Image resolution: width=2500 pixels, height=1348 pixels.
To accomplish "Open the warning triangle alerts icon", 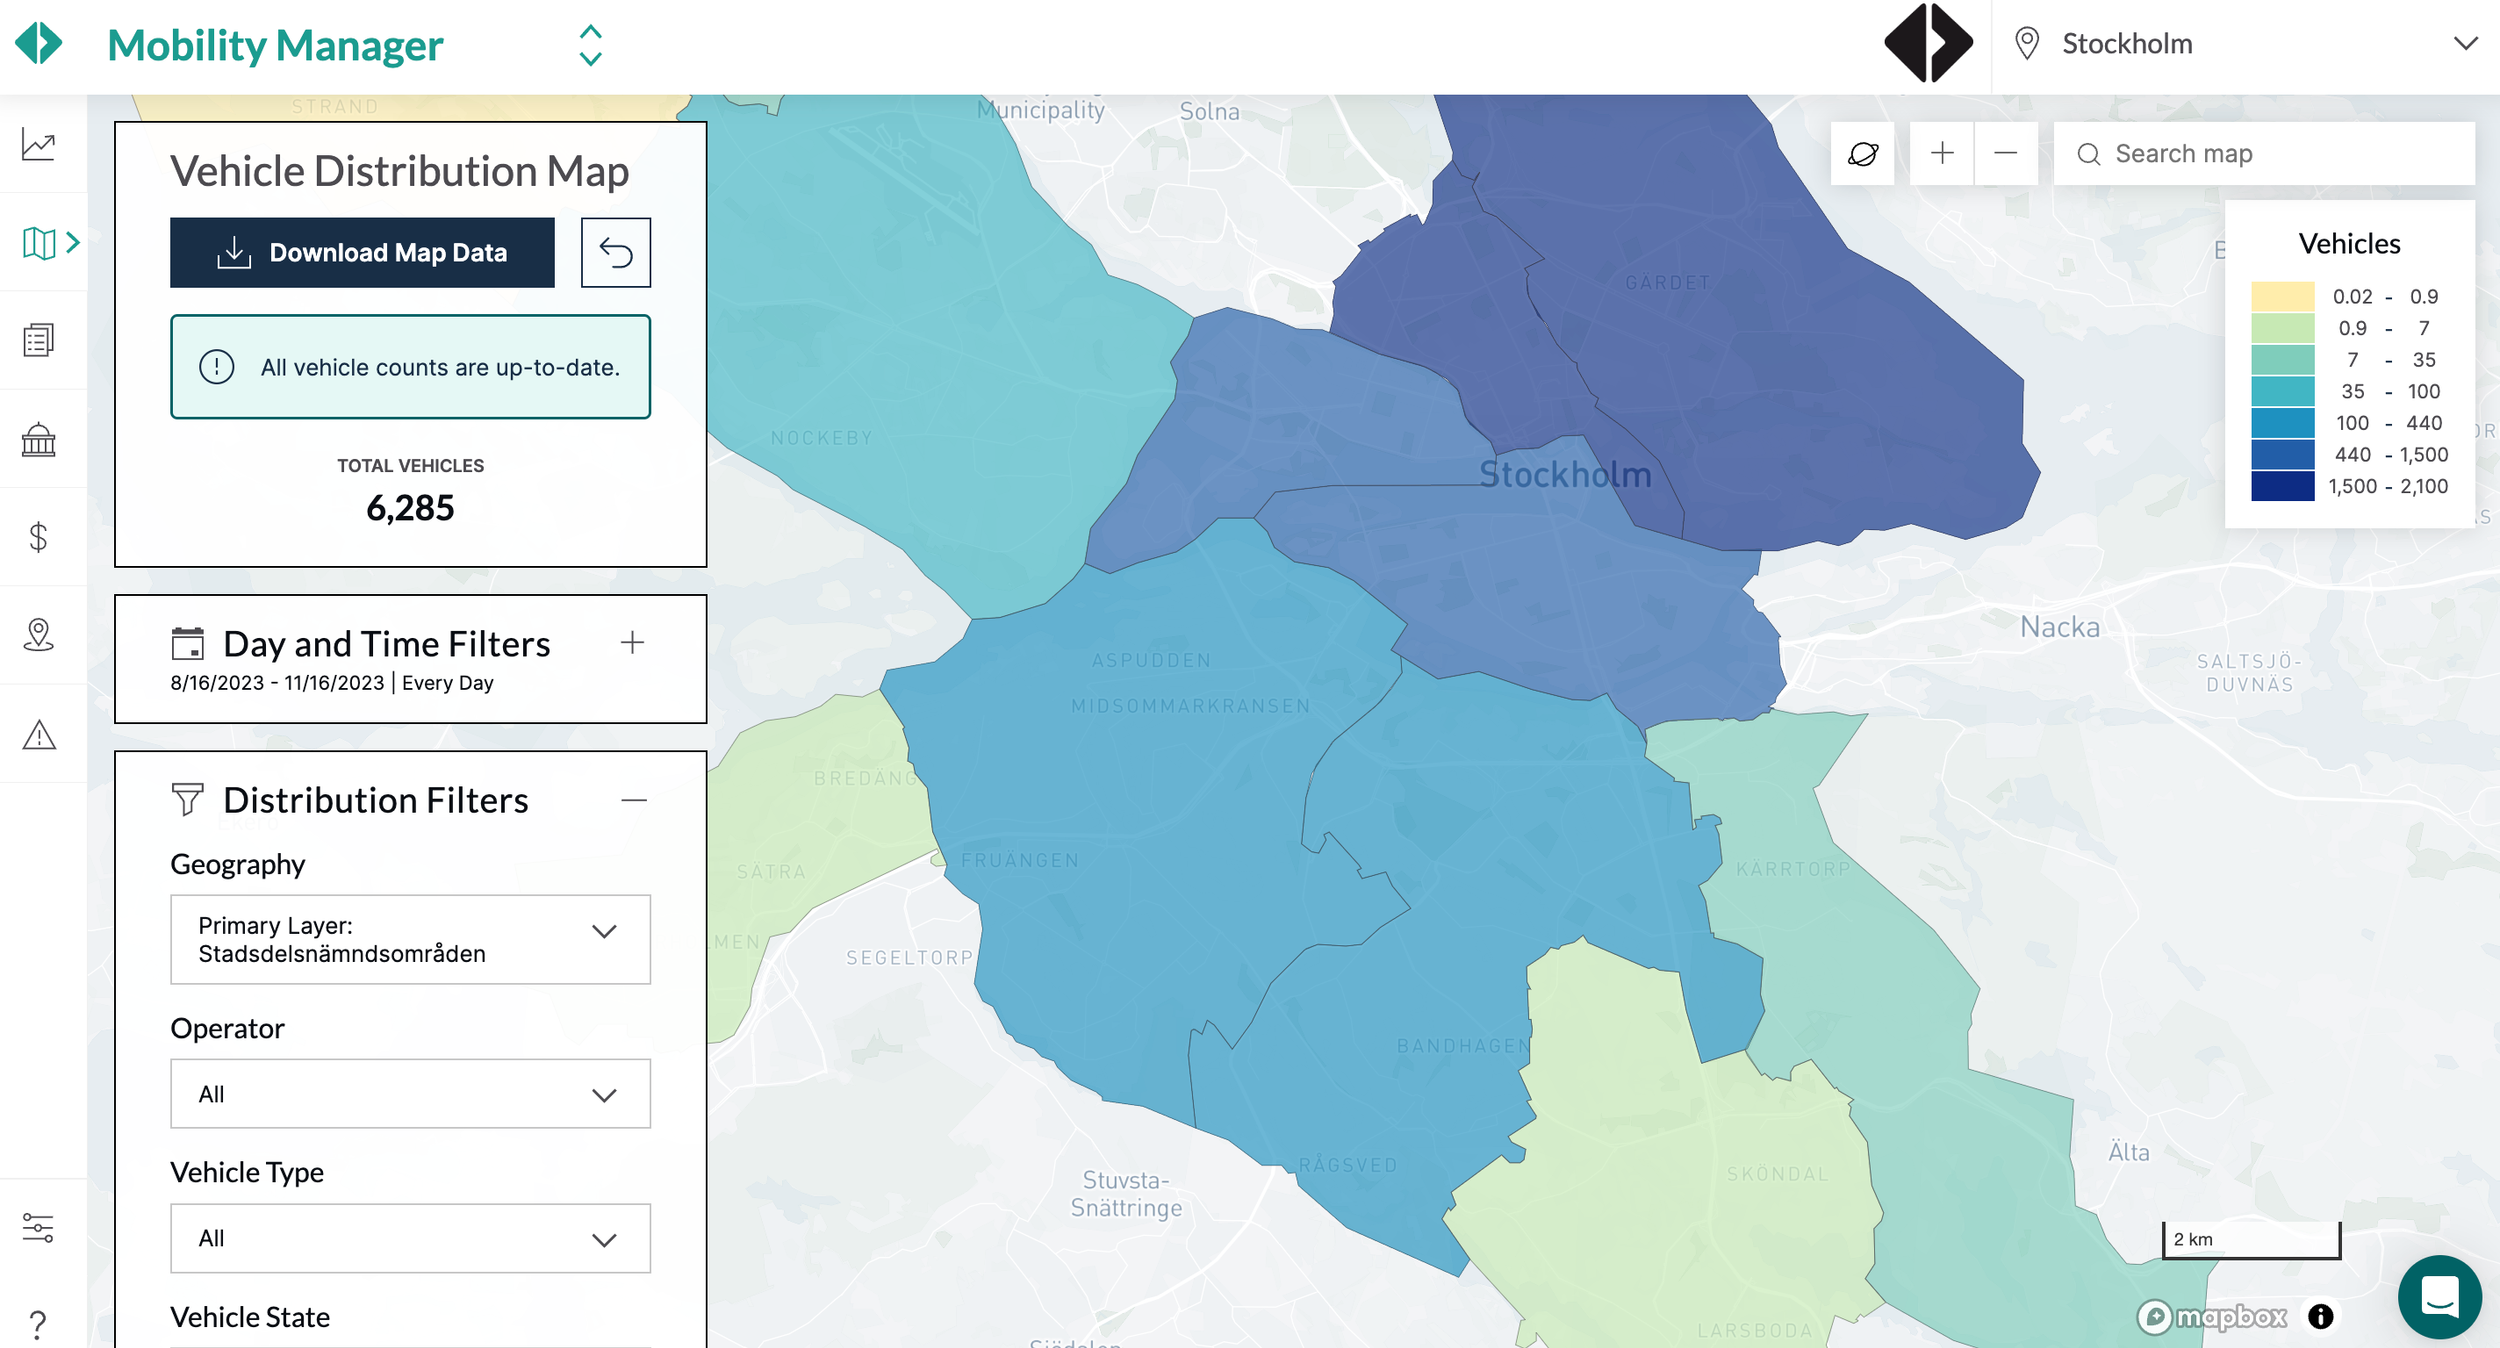I will (39, 734).
